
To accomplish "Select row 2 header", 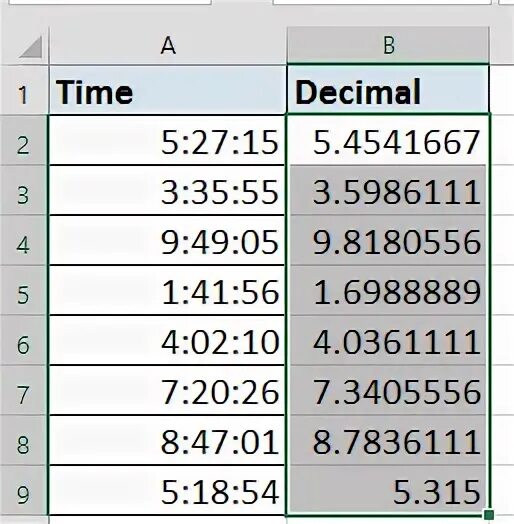I will (x=23, y=140).
